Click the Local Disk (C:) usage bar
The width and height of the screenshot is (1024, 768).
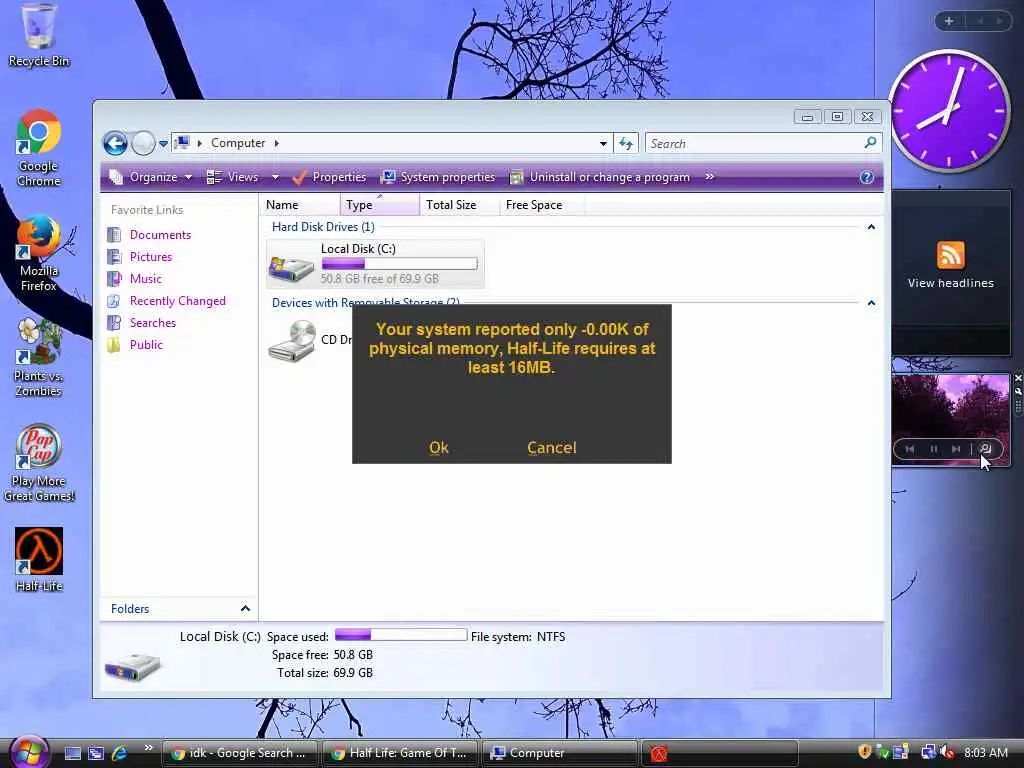click(399, 264)
